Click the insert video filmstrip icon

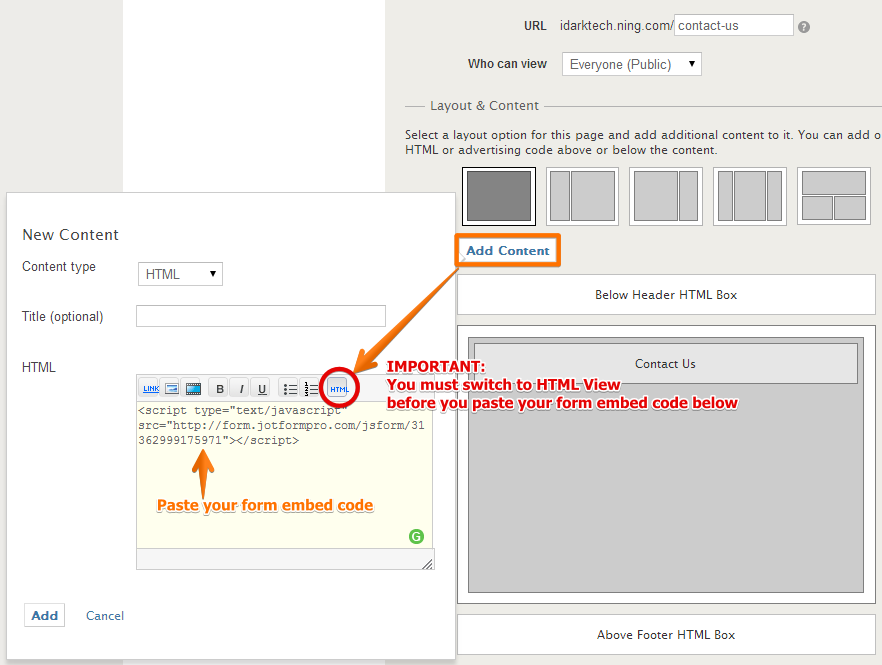click(x=193, y=389)
